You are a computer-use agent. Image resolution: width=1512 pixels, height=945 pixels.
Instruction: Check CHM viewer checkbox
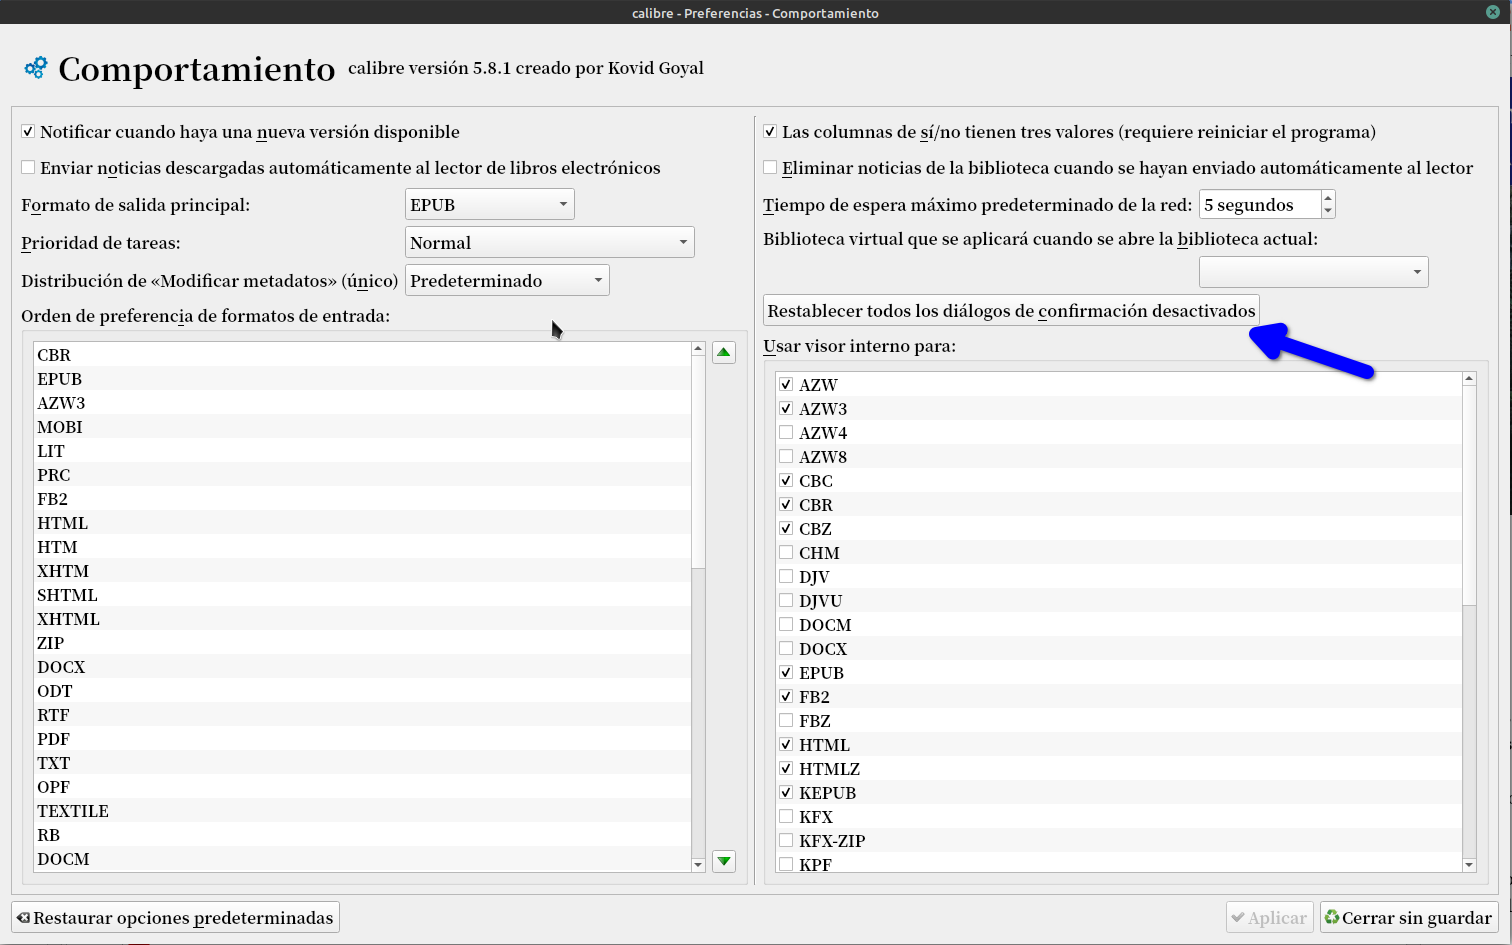[786, 553]
